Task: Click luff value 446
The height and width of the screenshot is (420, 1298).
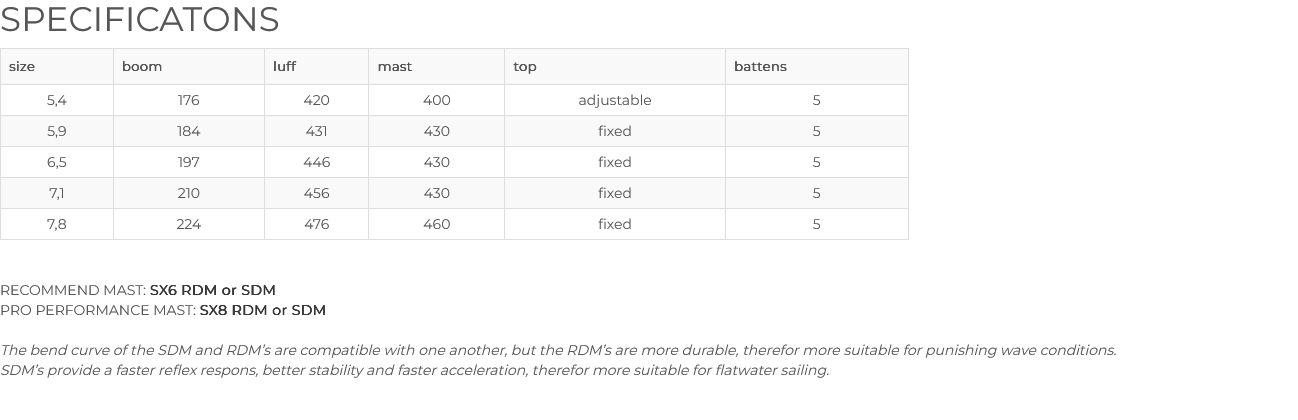Action: pos(317,162)
